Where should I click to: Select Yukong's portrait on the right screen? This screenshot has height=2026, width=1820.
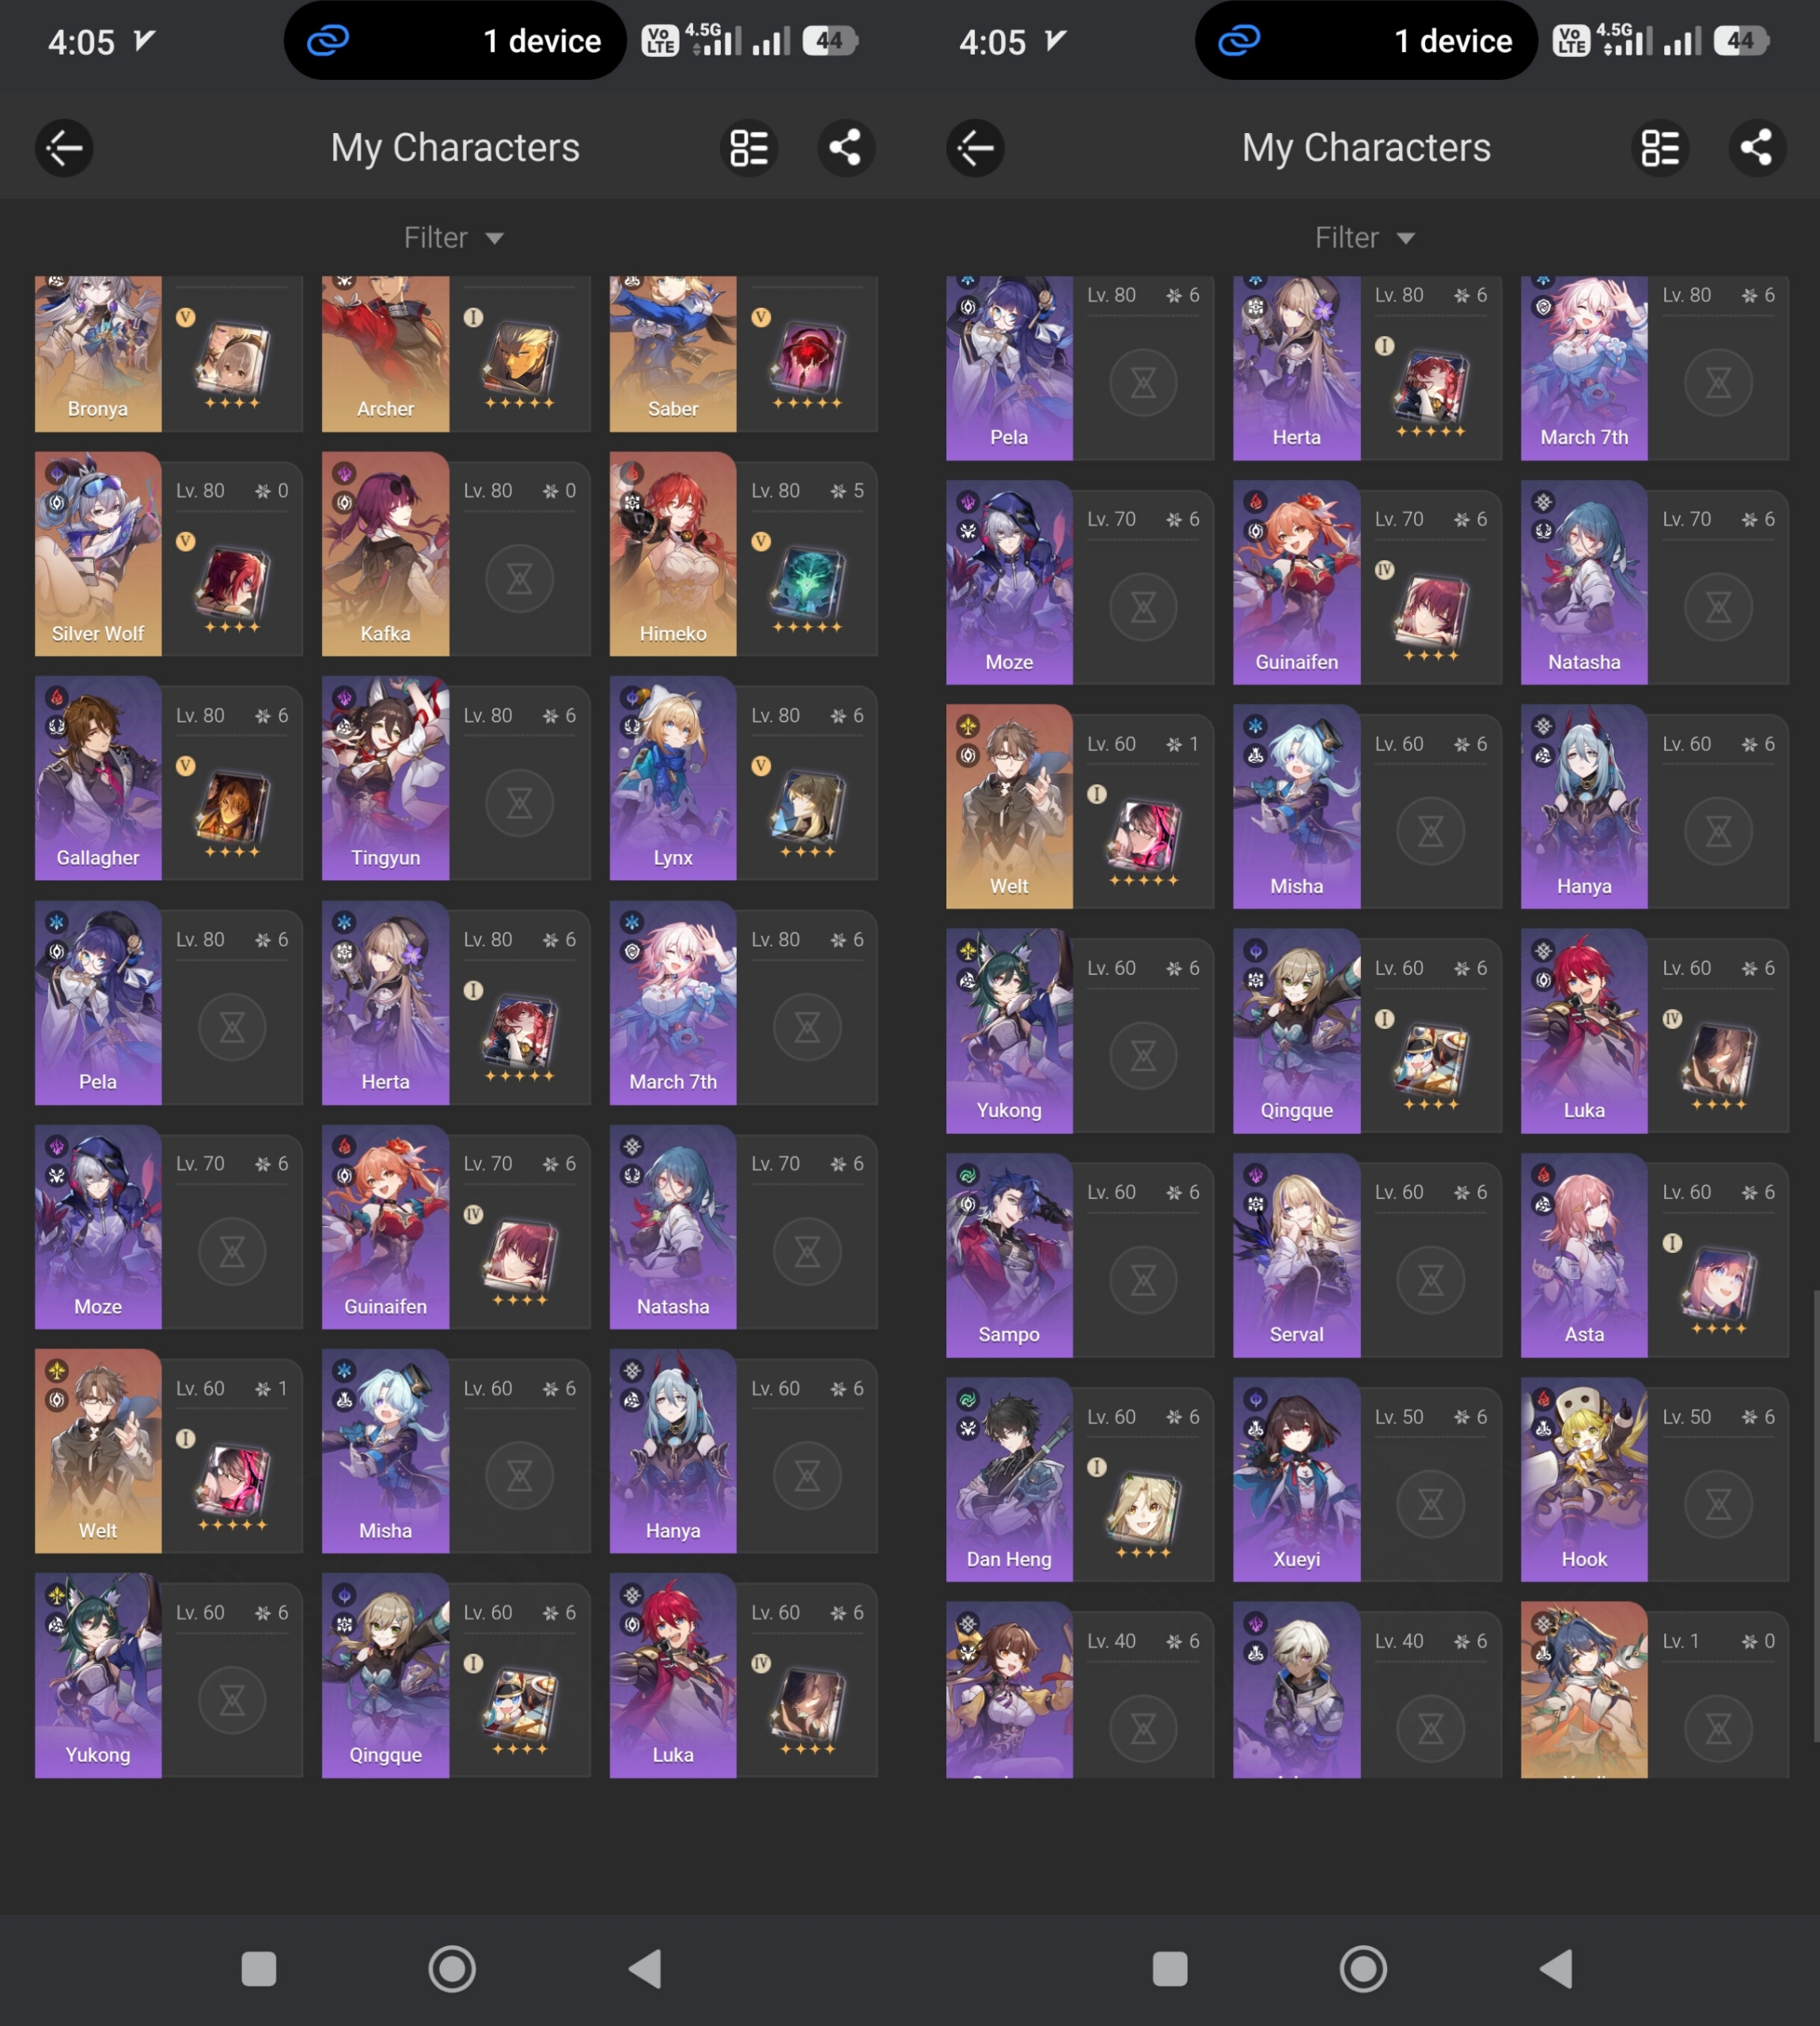(1009, 1031)
